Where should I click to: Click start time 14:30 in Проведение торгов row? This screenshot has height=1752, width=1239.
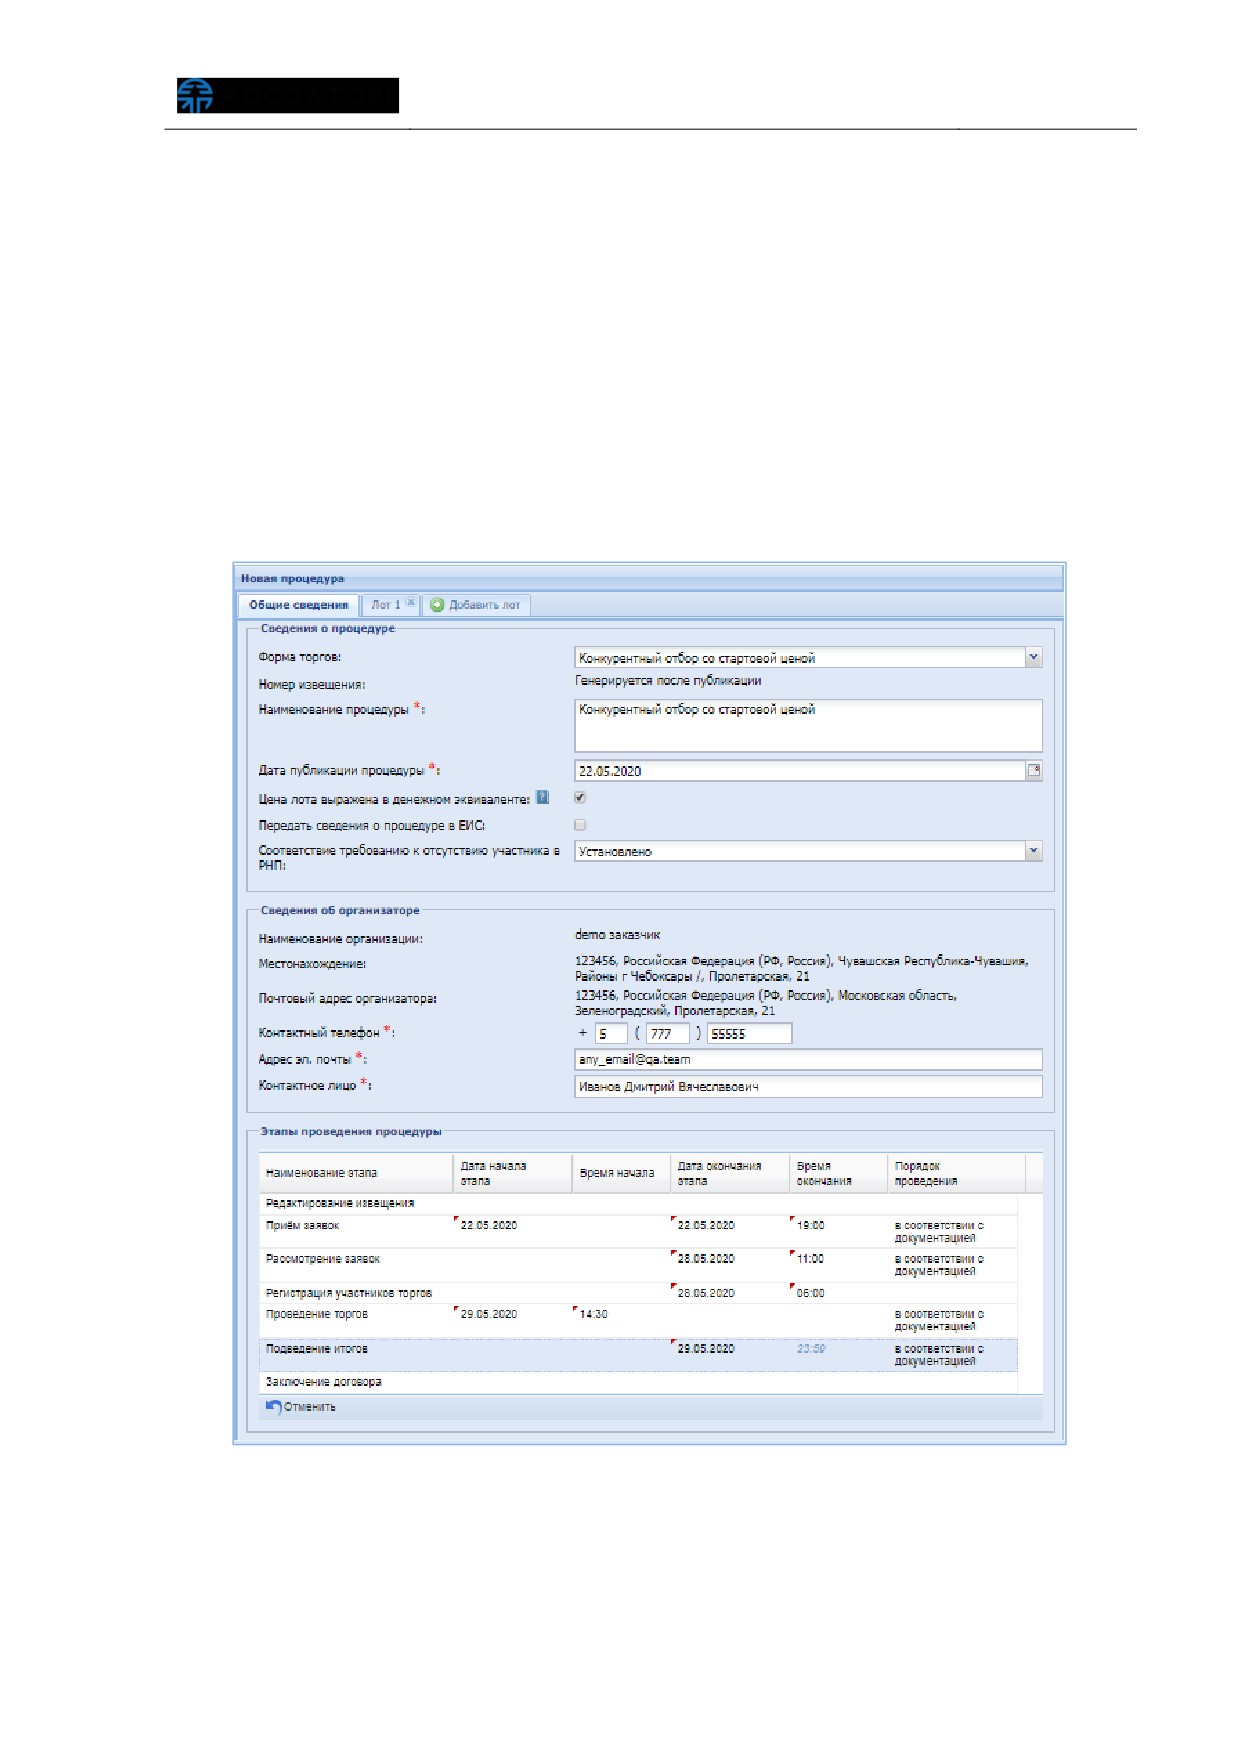click(594, 1314)
